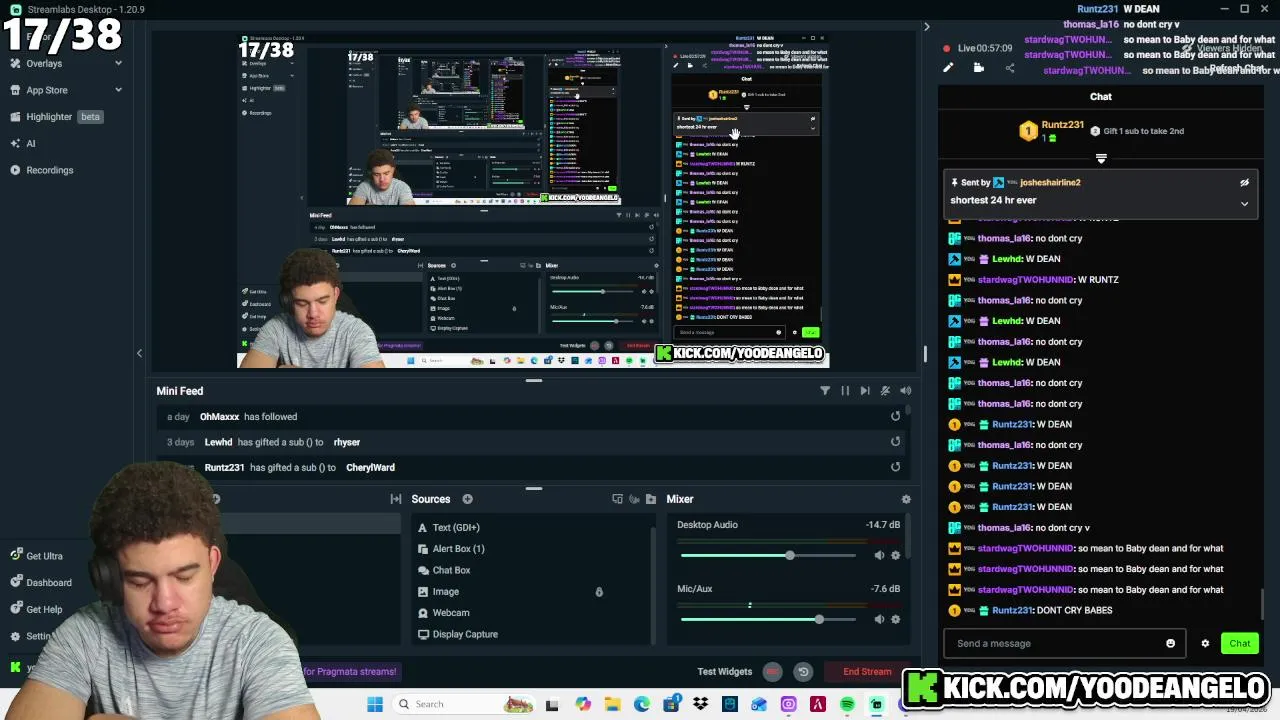Click the End Stream button
Viewport: 1280px width, 720px height.
click(x=867, y=672)
